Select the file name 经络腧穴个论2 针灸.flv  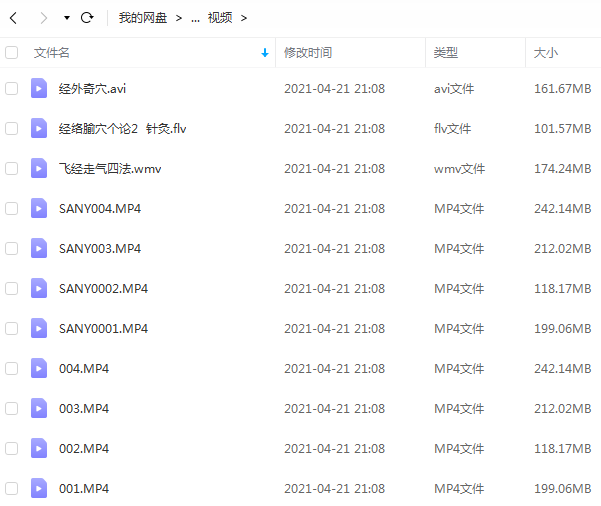pyautogui.click(x=122, y=128)
